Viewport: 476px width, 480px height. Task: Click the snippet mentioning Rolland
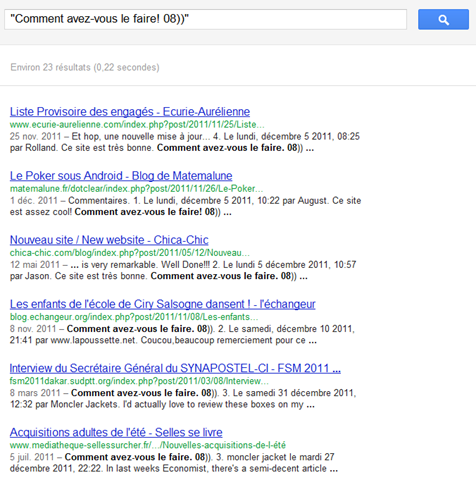(185, 142)
